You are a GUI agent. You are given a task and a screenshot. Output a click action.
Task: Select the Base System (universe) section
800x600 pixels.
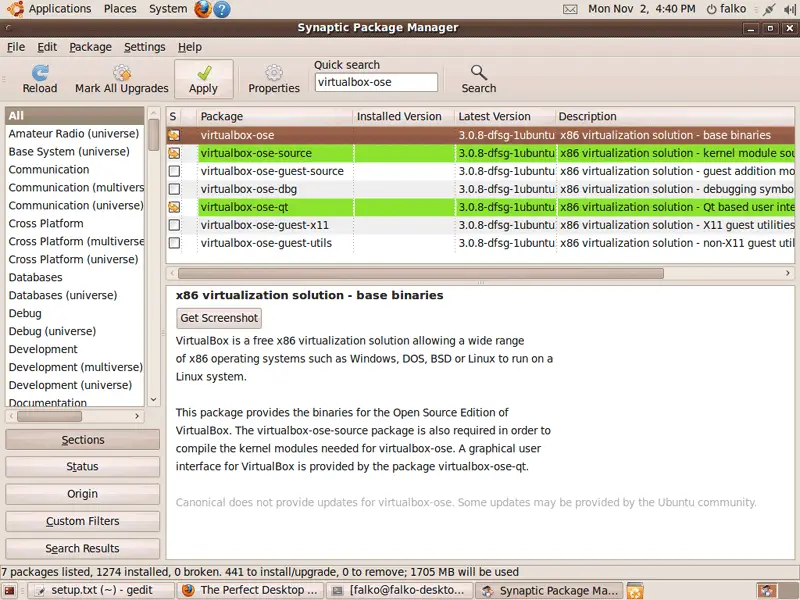pos(75,152)
